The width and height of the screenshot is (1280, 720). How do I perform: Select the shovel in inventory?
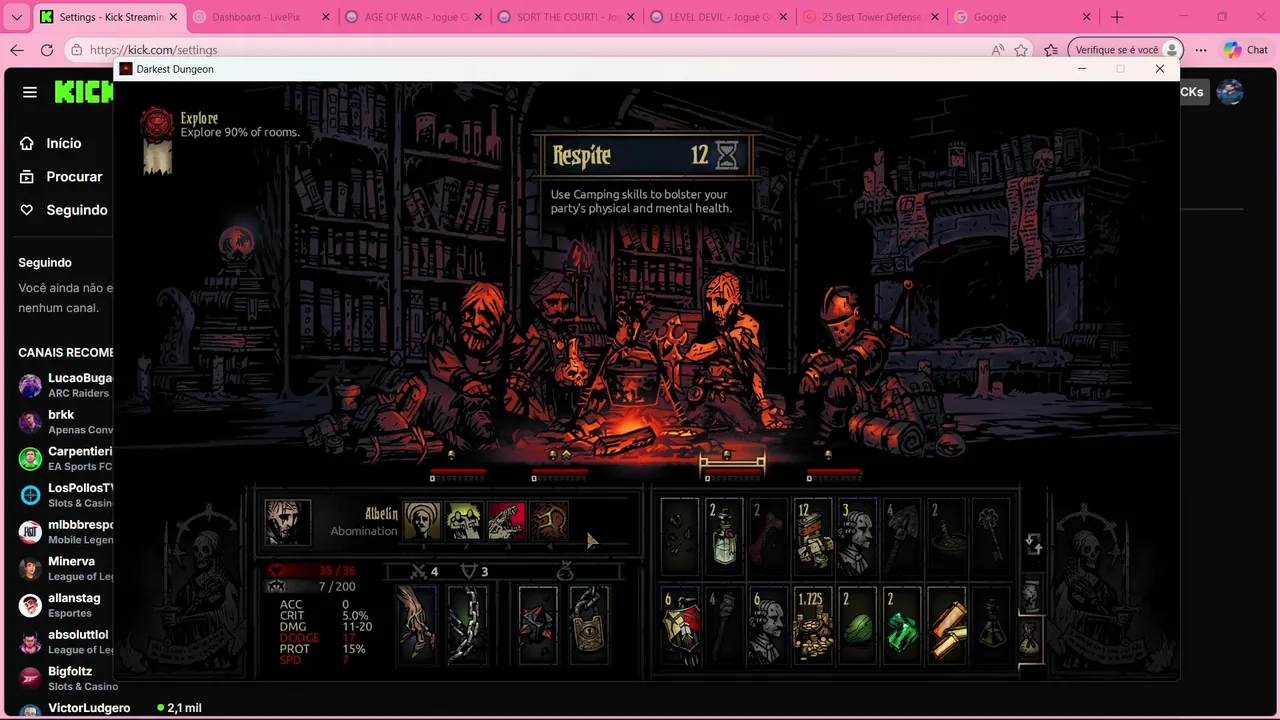pos(901,538)
